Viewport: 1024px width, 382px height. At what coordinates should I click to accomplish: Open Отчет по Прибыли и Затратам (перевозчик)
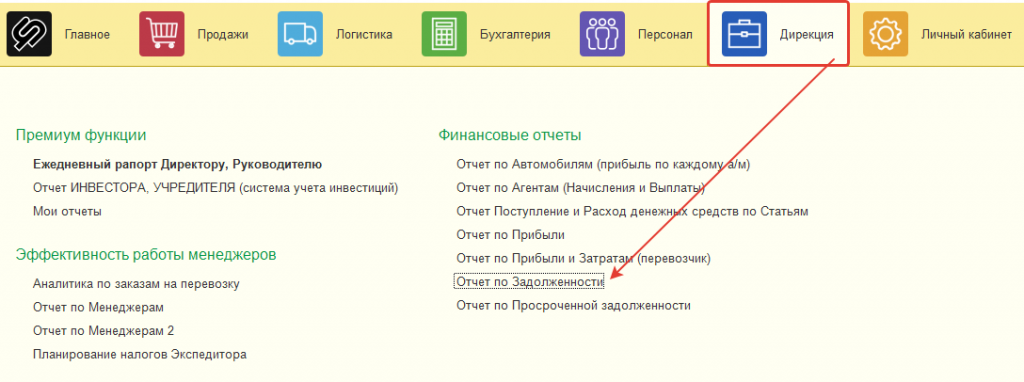(x=583, y=258)
